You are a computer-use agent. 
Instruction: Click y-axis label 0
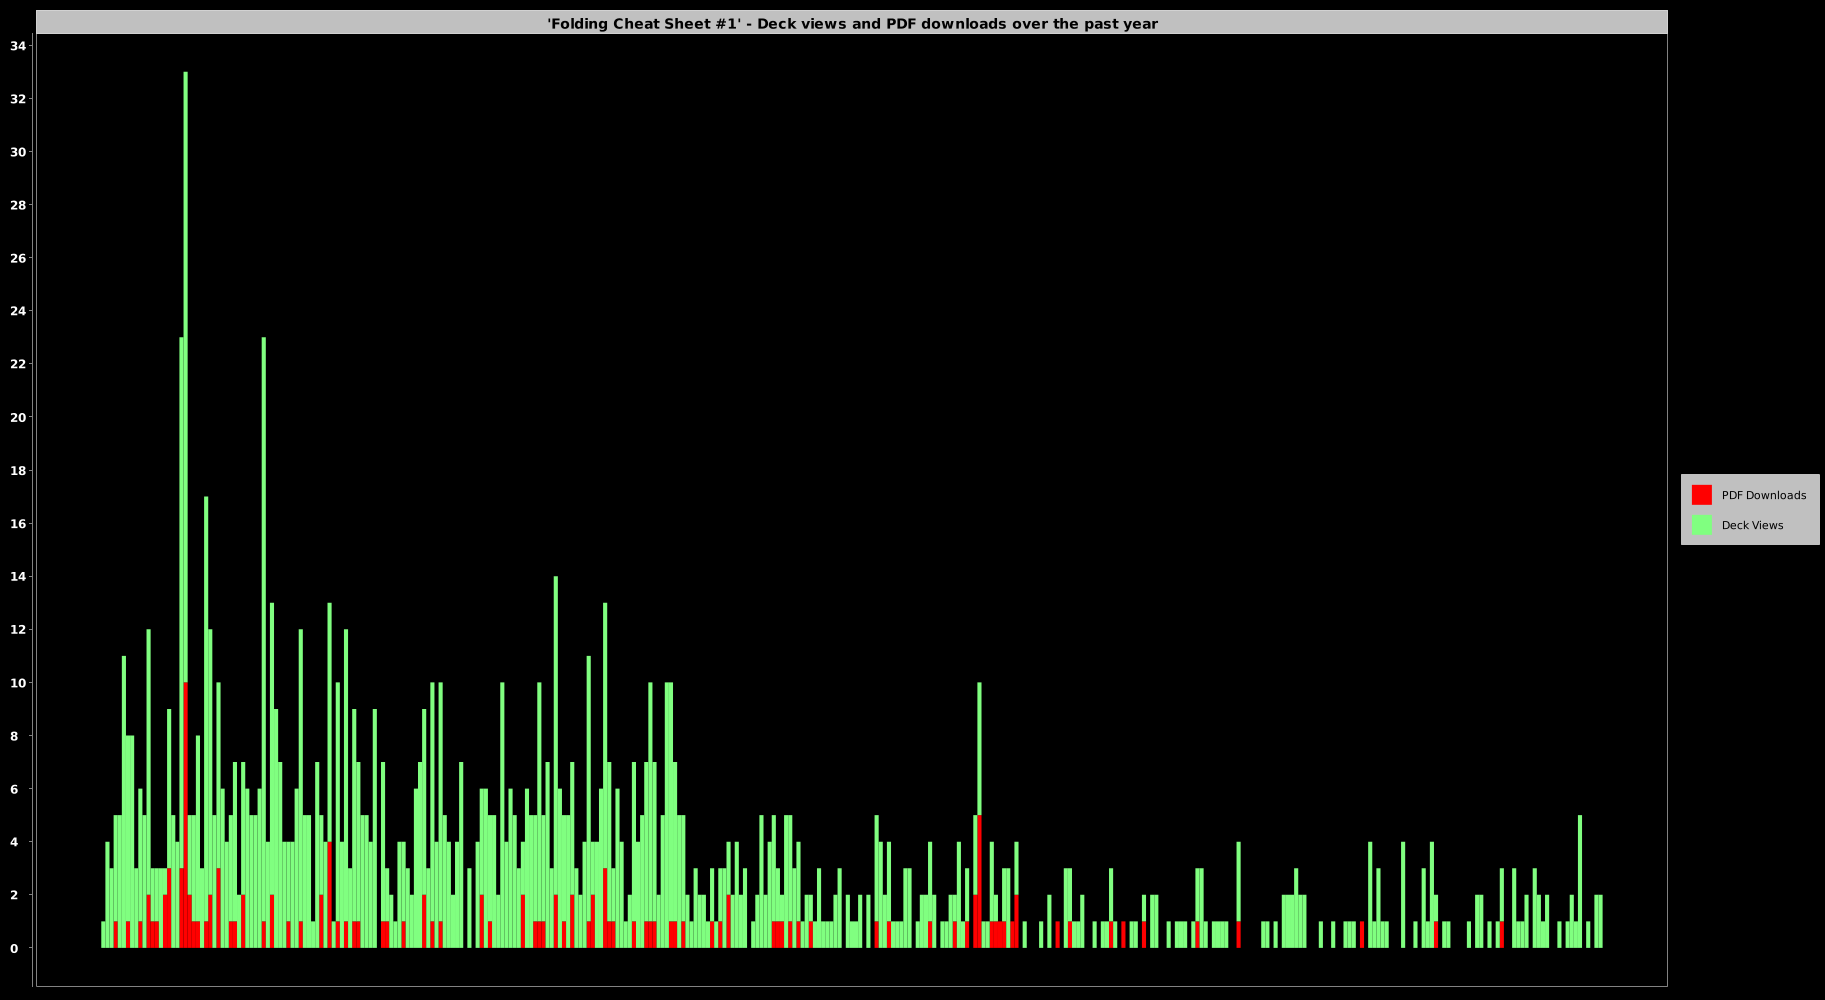14,948
